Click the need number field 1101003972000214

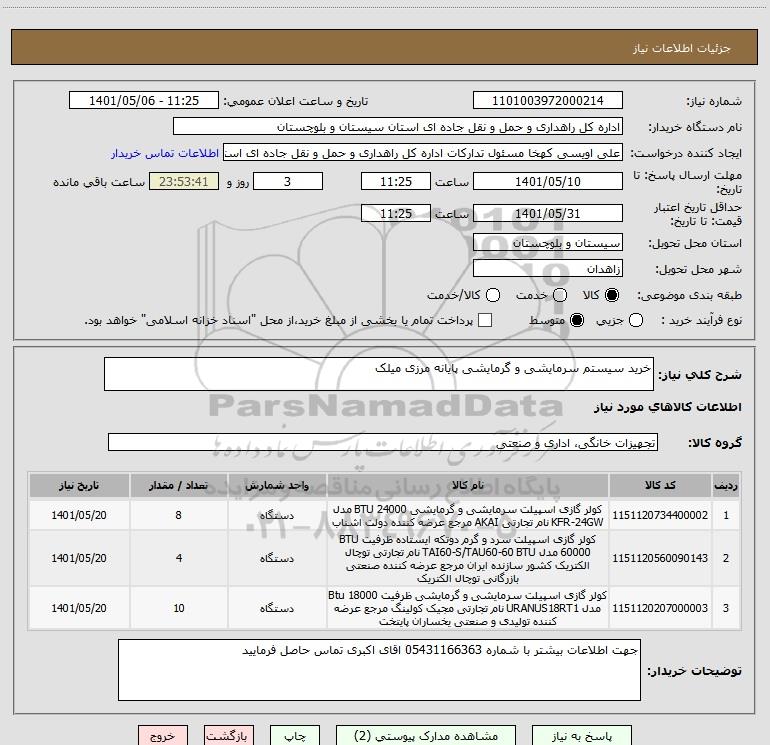click(548, 101)
